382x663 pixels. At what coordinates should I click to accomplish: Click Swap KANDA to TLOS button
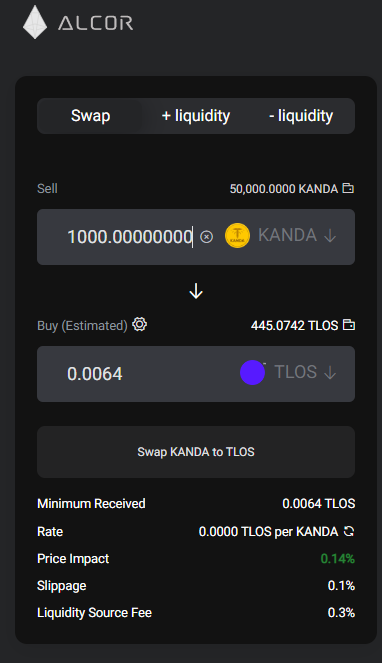click(196, 452)
